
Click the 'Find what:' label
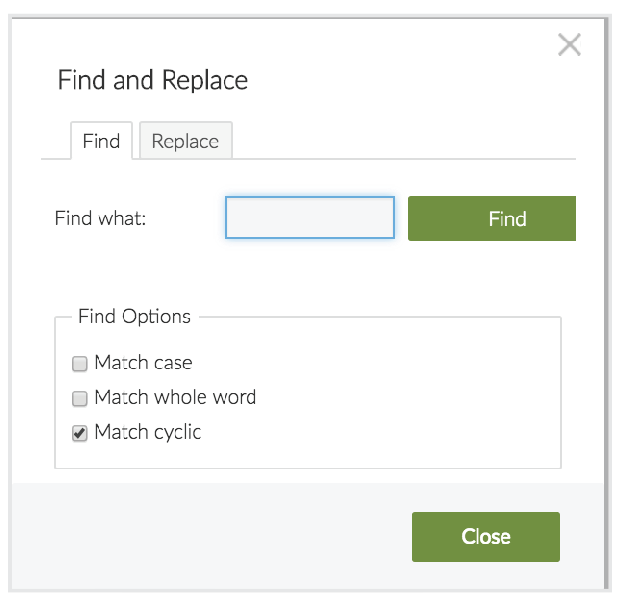click(x=100, y=218)
